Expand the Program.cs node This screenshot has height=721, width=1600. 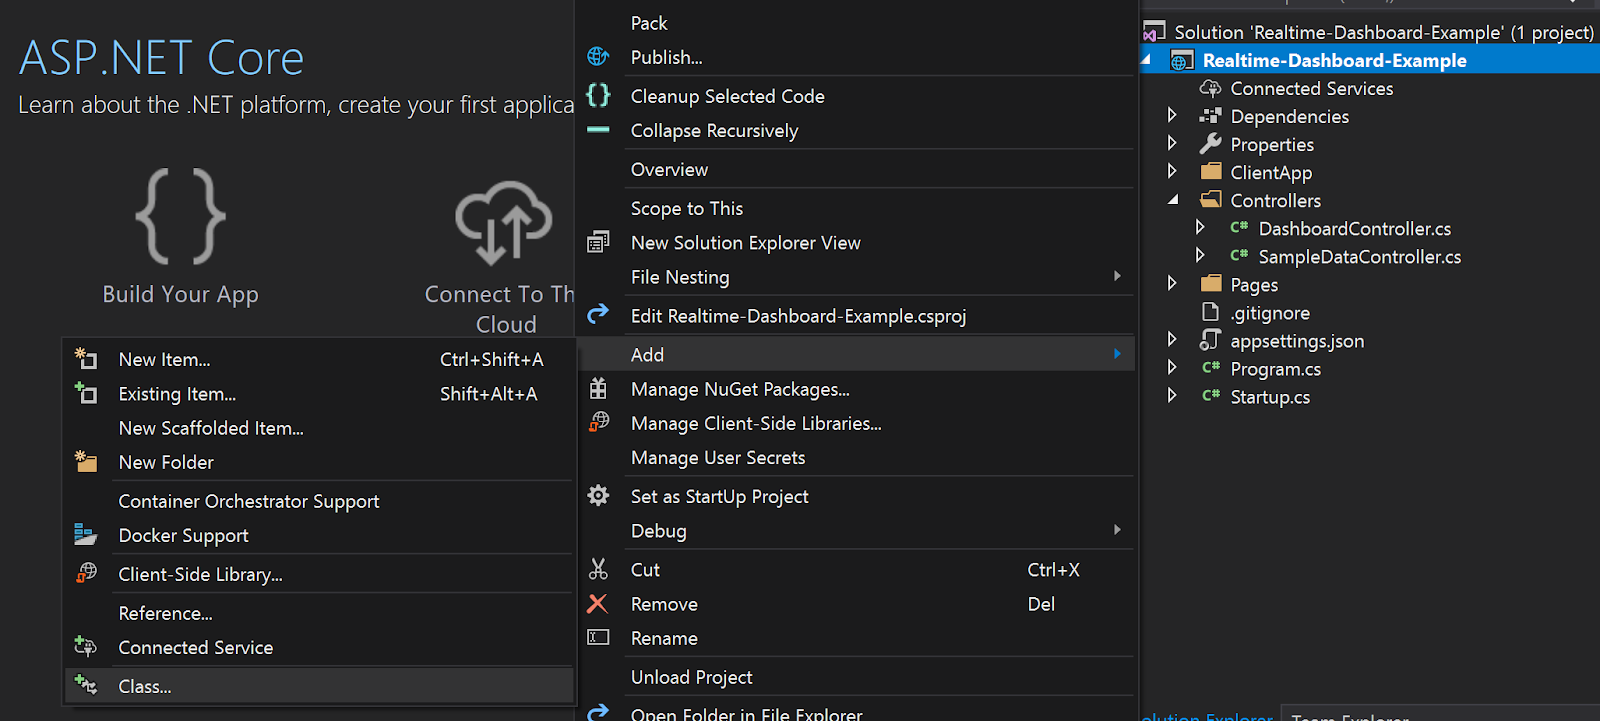(x=1172, y=367)
